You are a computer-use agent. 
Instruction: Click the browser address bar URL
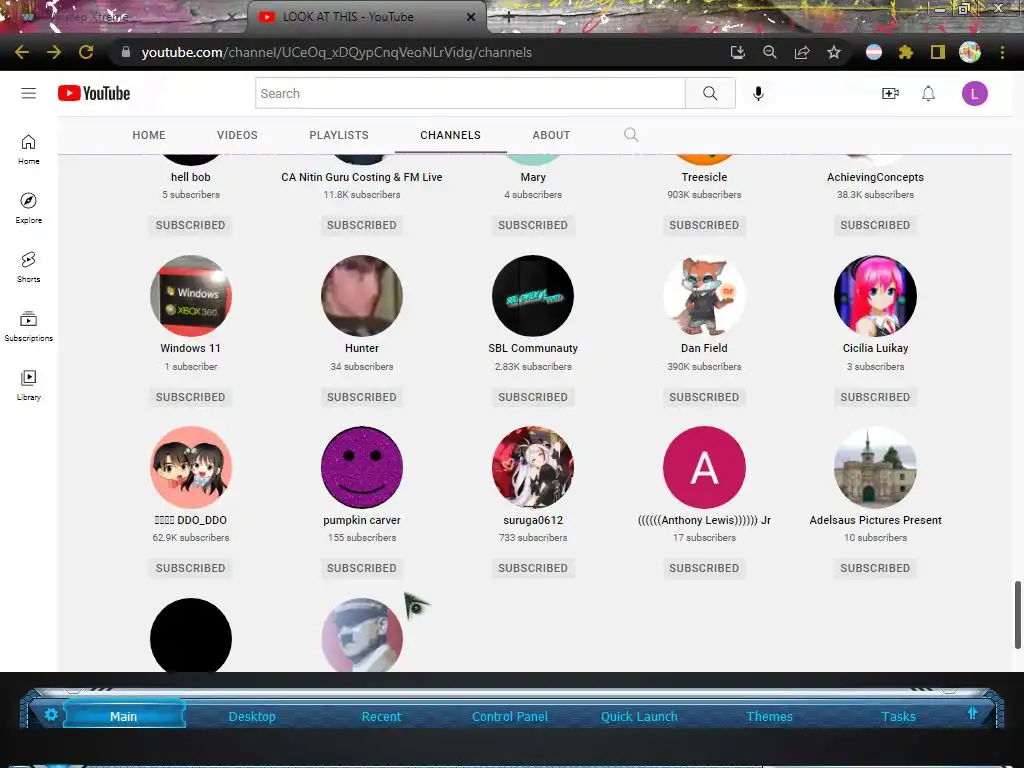336,52
